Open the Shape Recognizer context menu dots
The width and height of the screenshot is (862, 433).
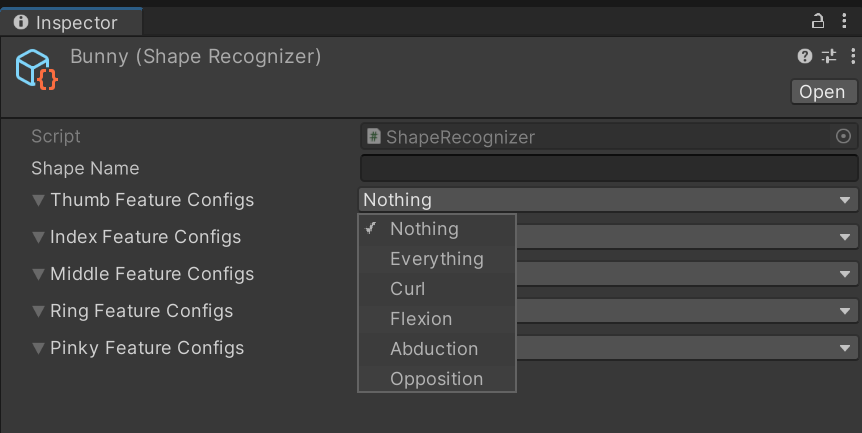(853, 56)
